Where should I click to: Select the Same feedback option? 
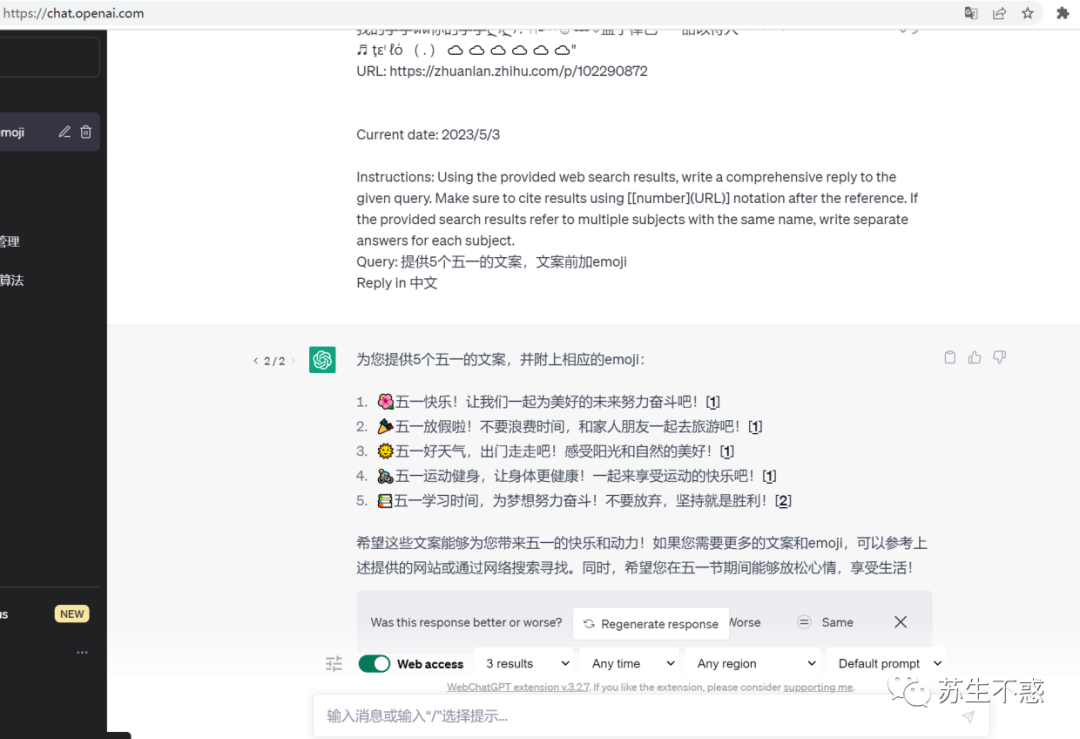(x=825, y=622)
